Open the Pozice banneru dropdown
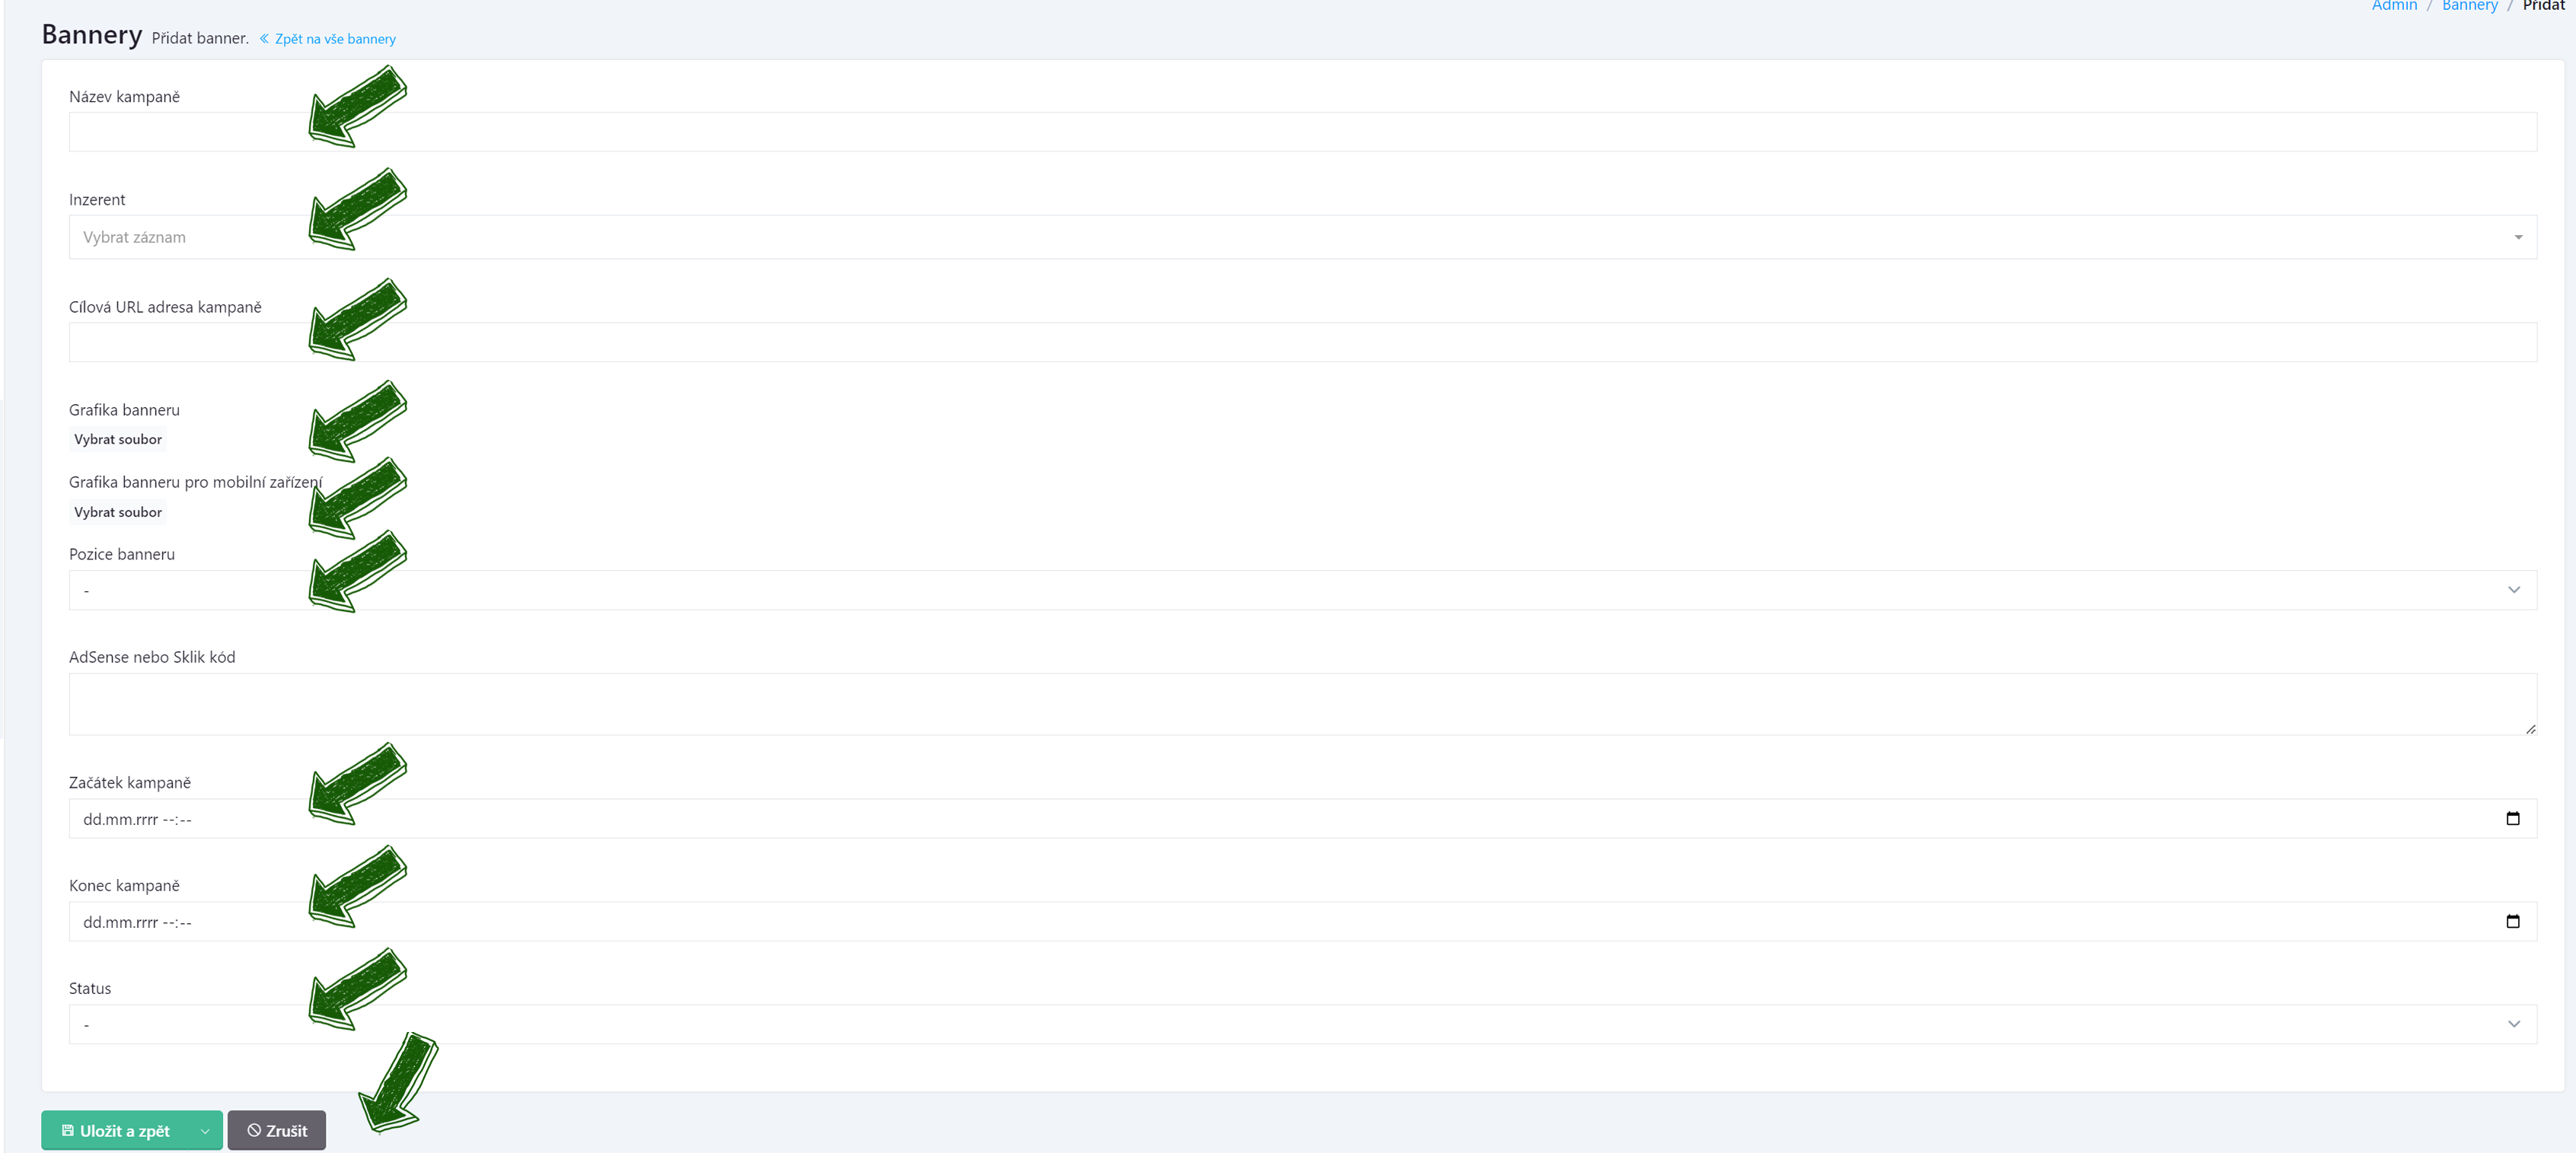2576x1153 pixels. tap(1302, 590)
